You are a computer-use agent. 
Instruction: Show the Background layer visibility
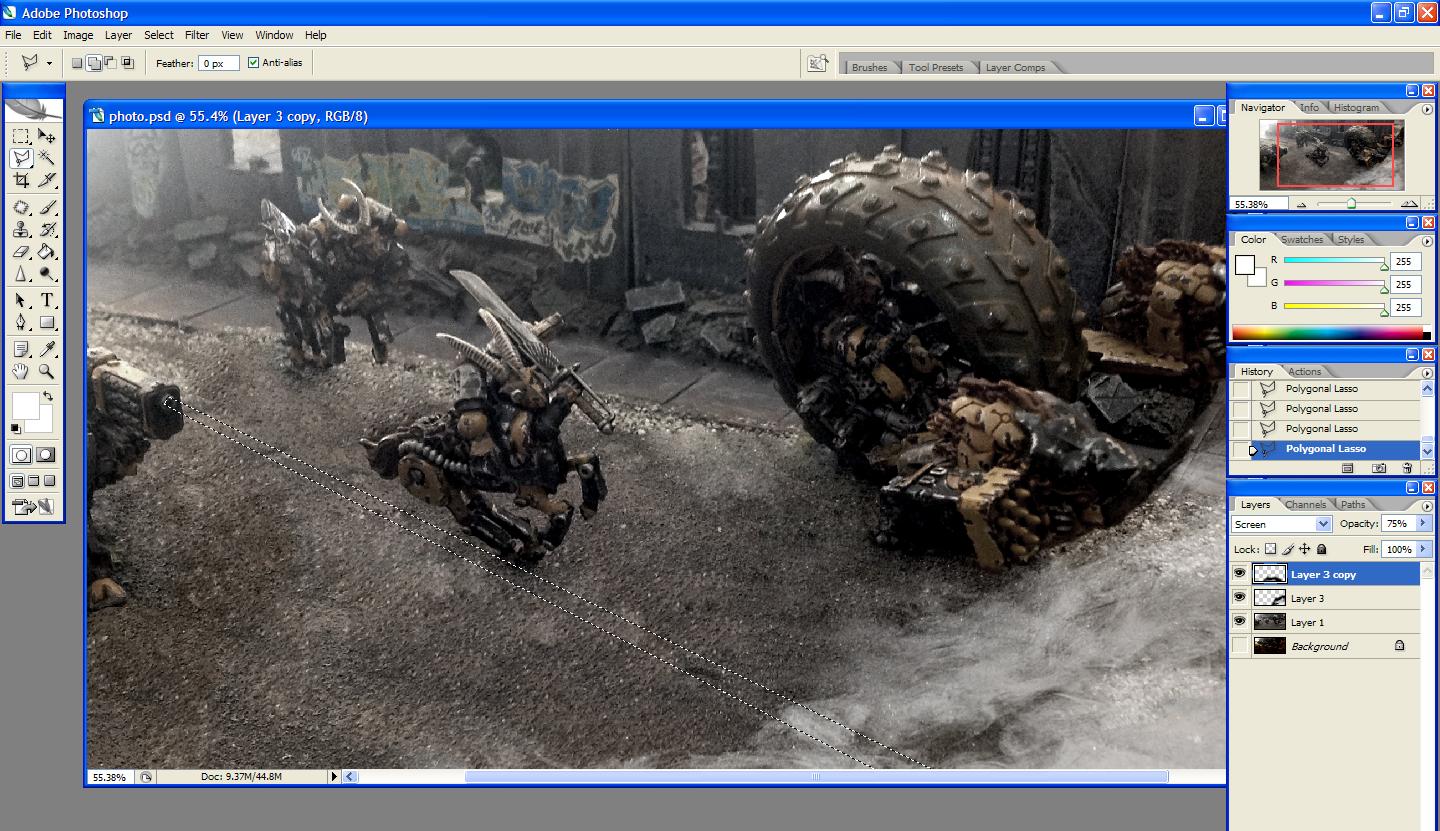coord(1240,646)
